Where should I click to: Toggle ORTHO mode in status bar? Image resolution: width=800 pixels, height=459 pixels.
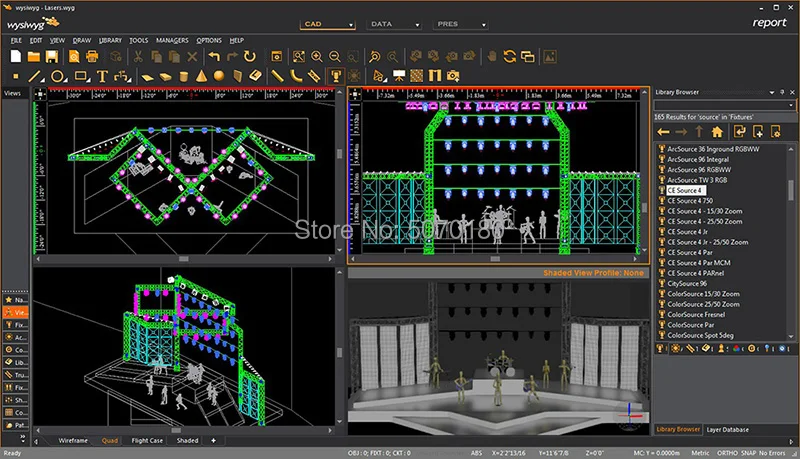(728, 453)
